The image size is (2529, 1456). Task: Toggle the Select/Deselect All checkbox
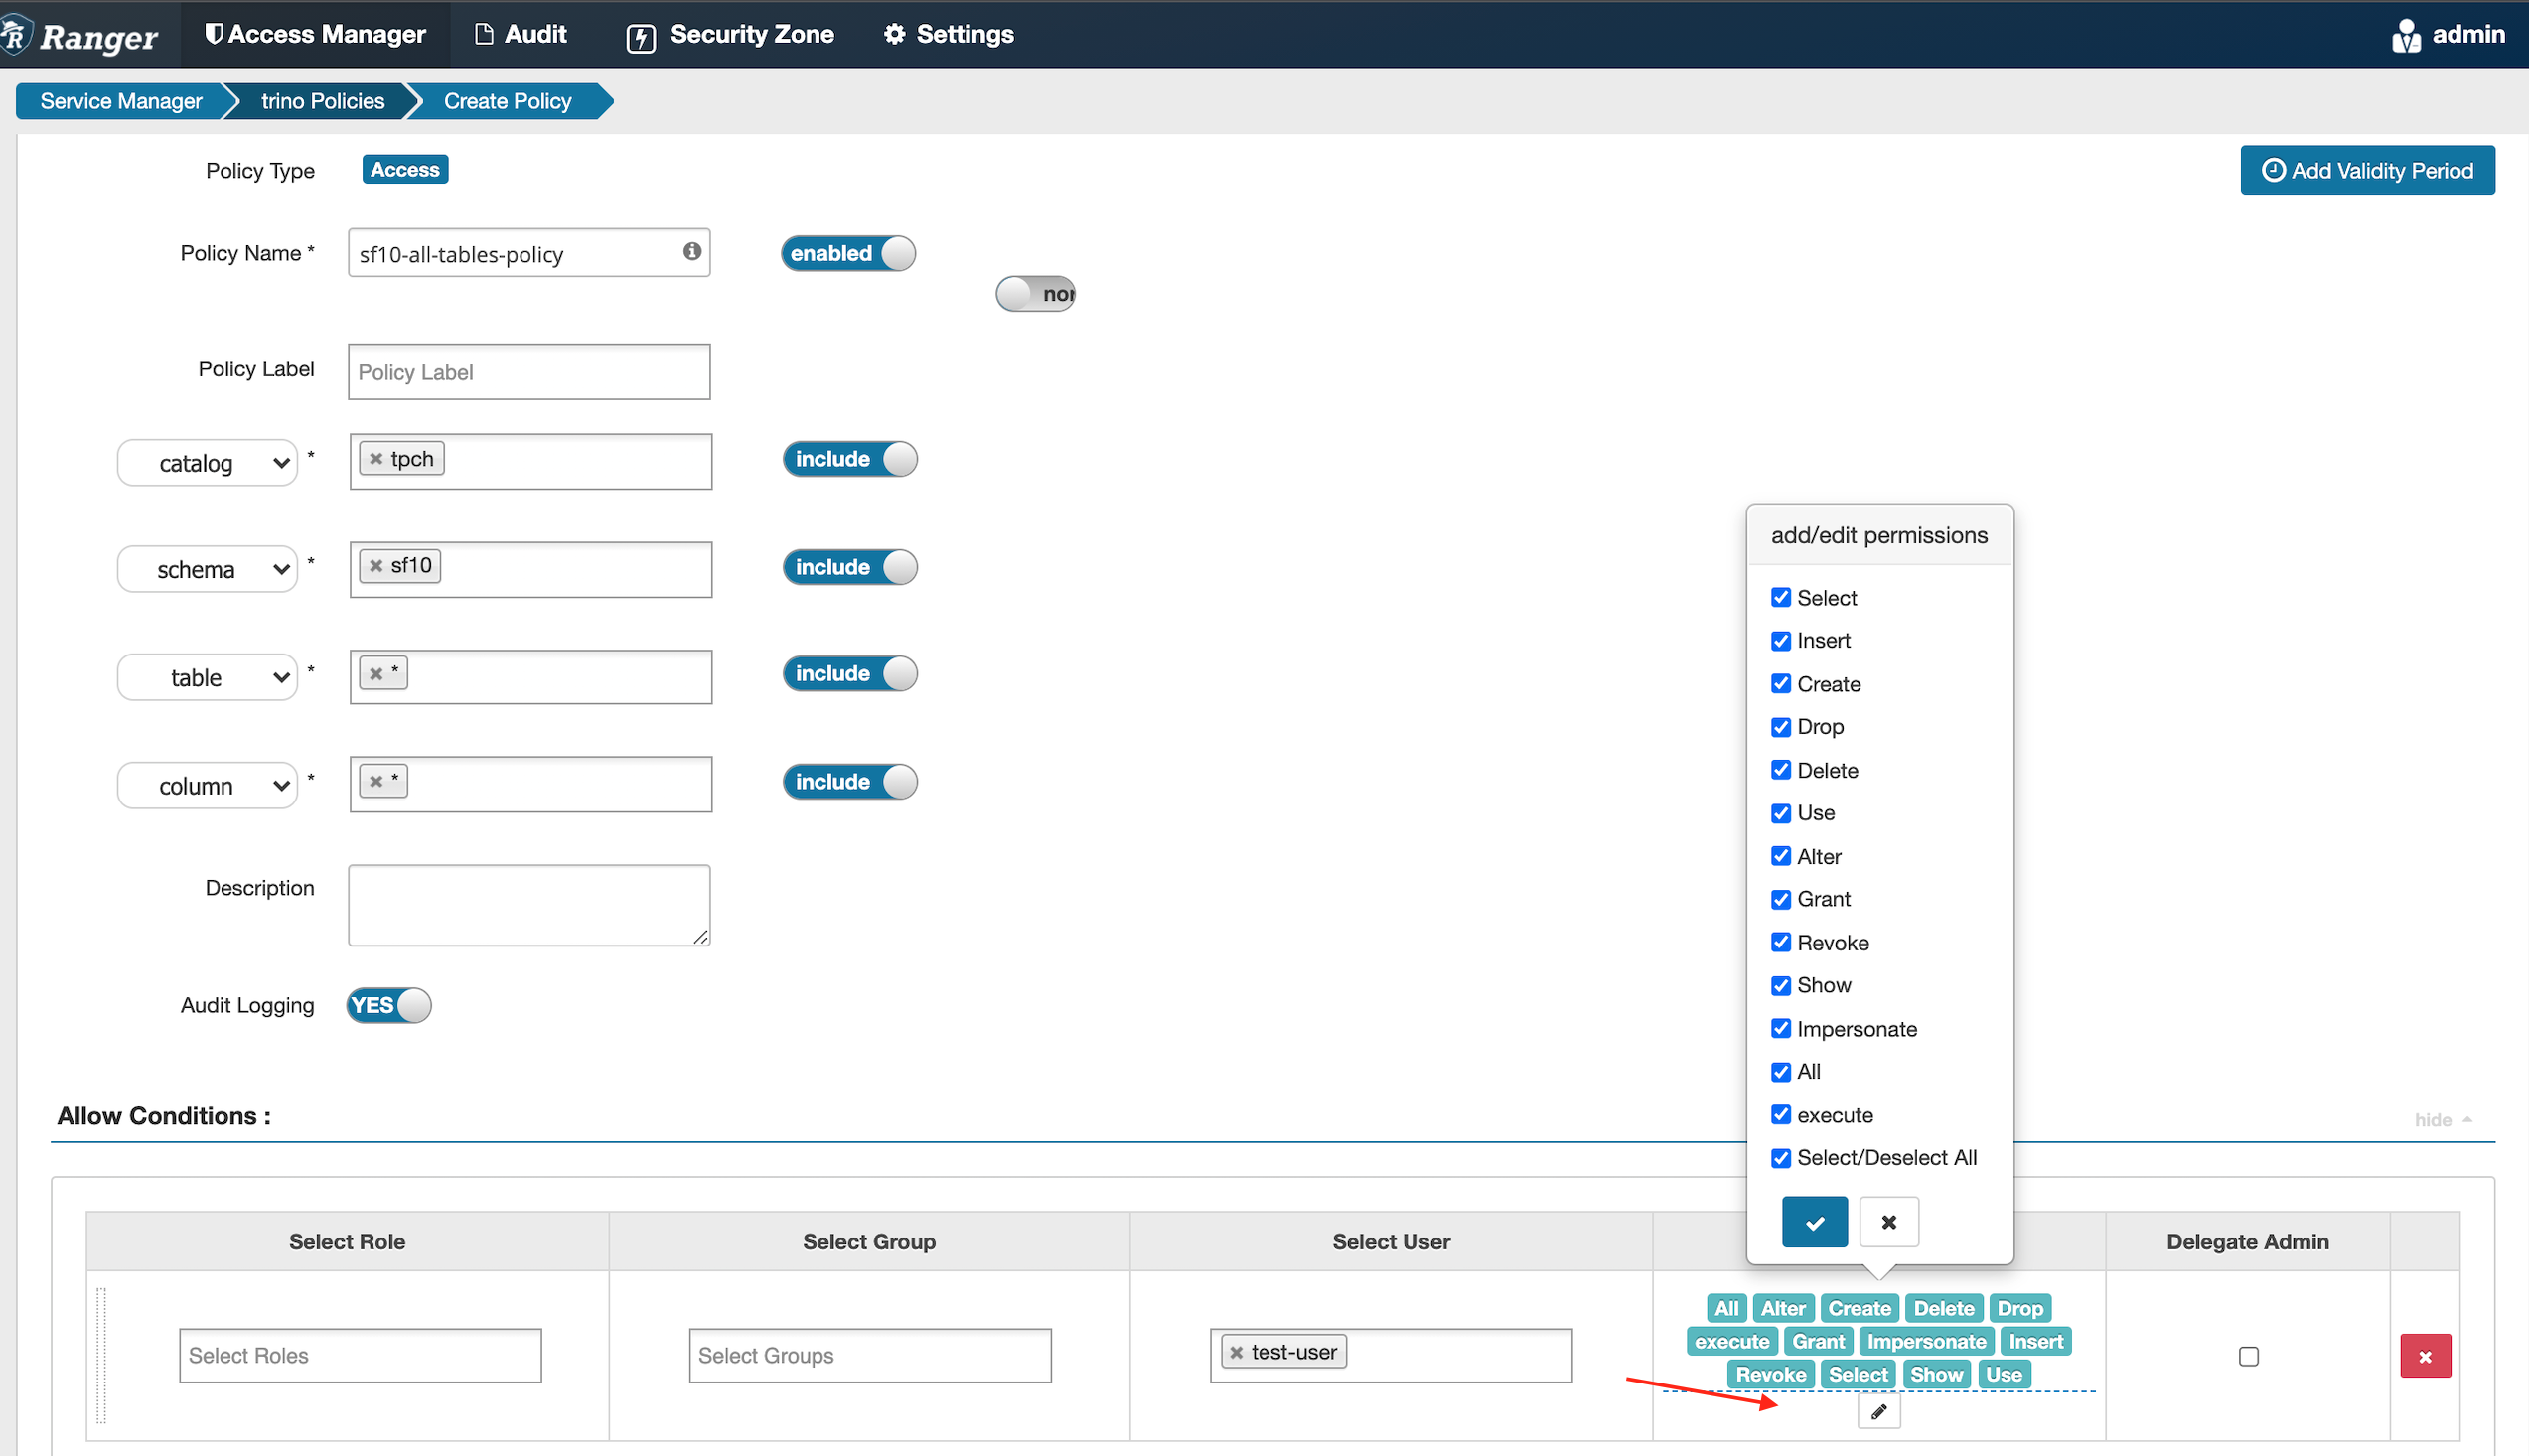1780,1157
